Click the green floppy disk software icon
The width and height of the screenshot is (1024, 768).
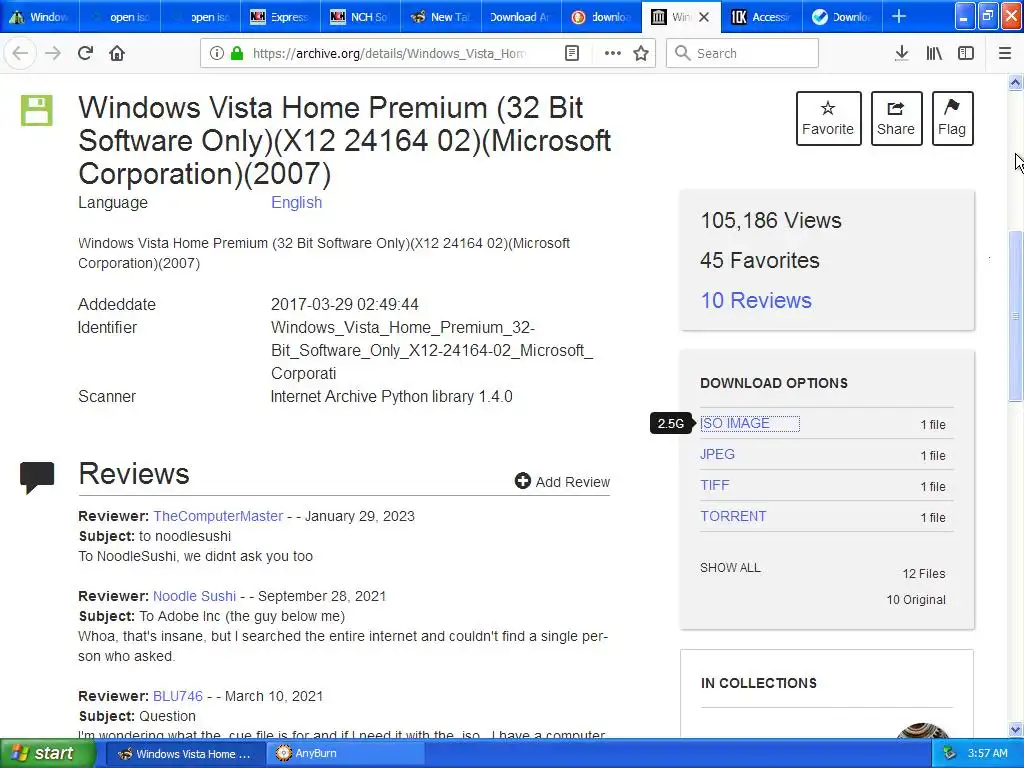pyautogui.click(x=37, y=110)
